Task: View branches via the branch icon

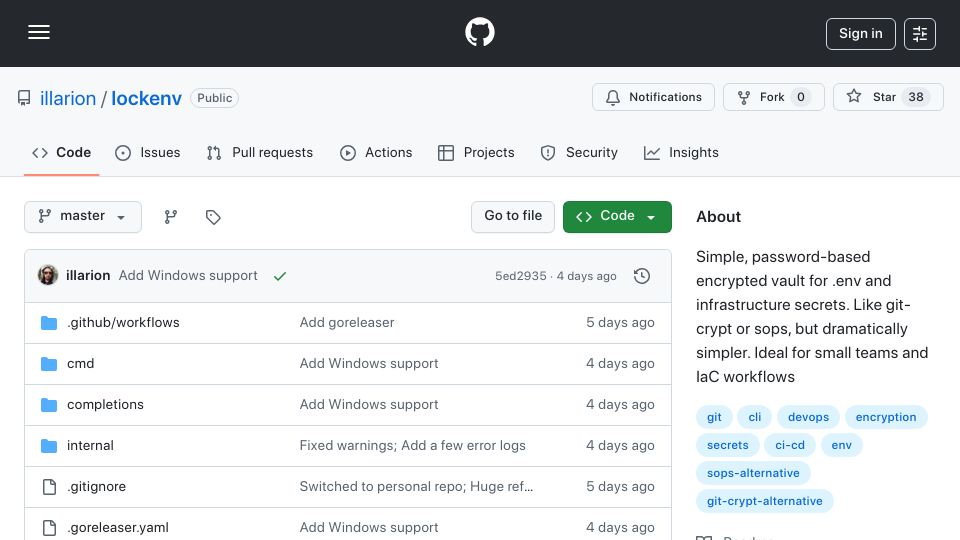Action: coord(171,217)
